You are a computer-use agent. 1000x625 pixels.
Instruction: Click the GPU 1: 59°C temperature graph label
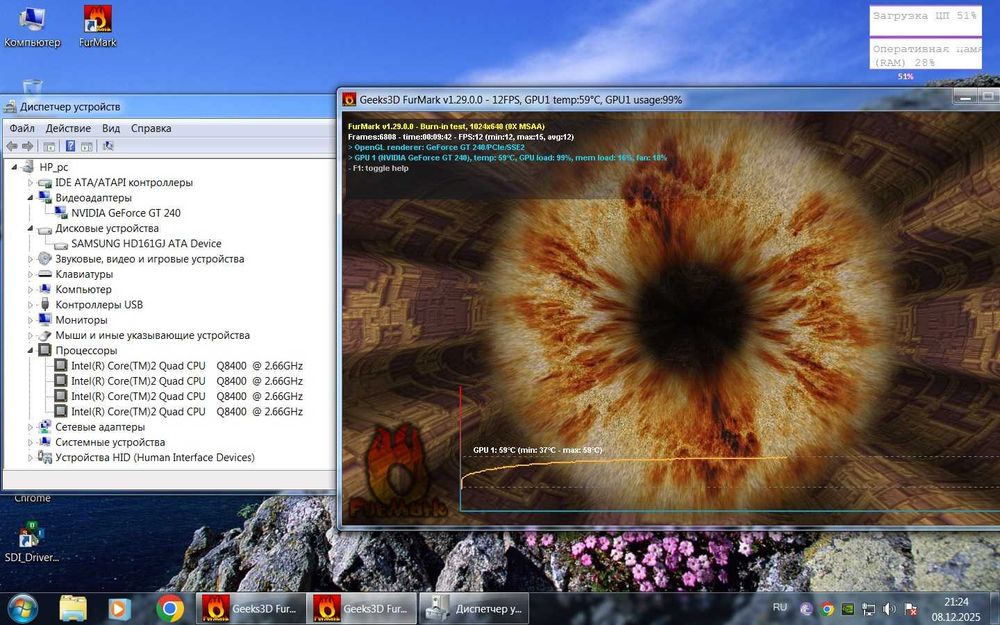tap(537, 450)
